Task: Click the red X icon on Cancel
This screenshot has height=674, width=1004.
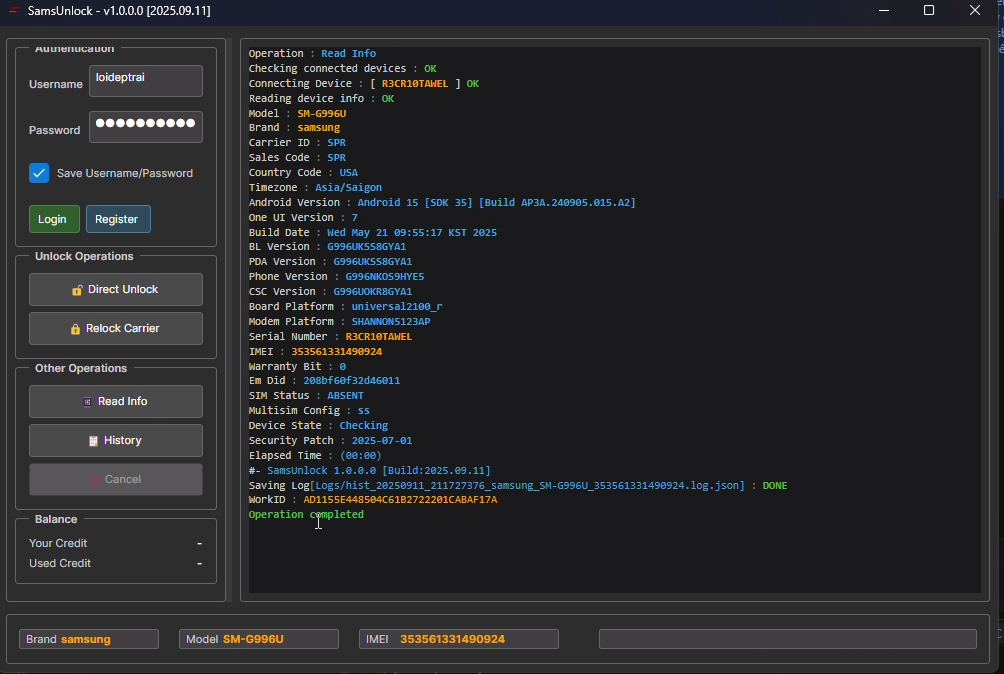Action: tap(95, 479)
